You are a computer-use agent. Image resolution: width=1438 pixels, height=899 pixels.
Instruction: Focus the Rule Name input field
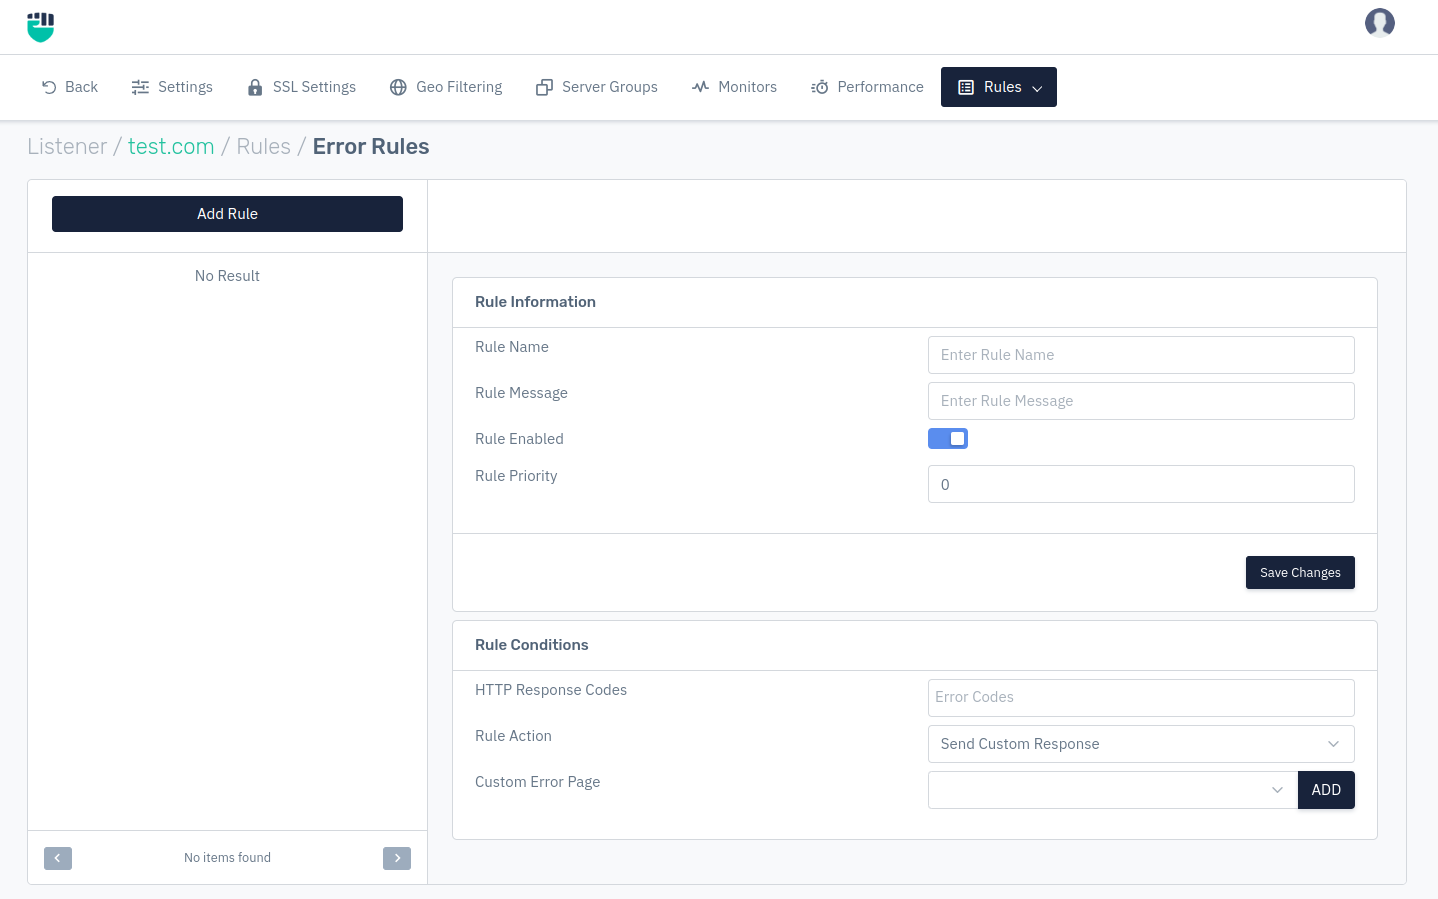coord(1141,355)
